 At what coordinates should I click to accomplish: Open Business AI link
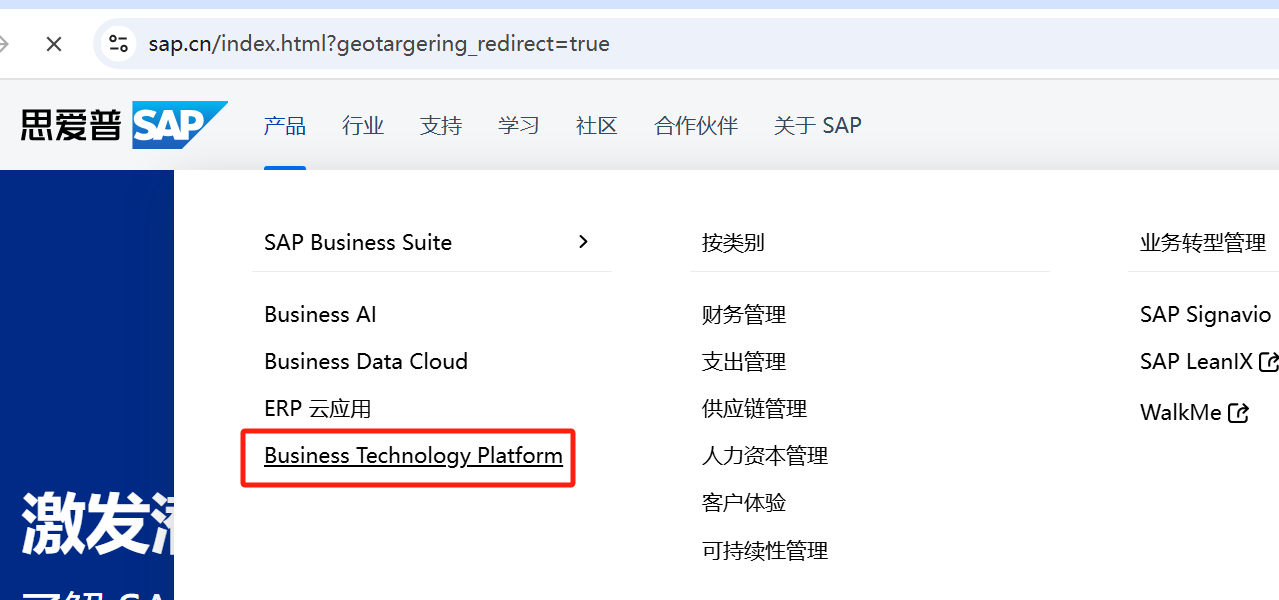click(x=320, y=314)
